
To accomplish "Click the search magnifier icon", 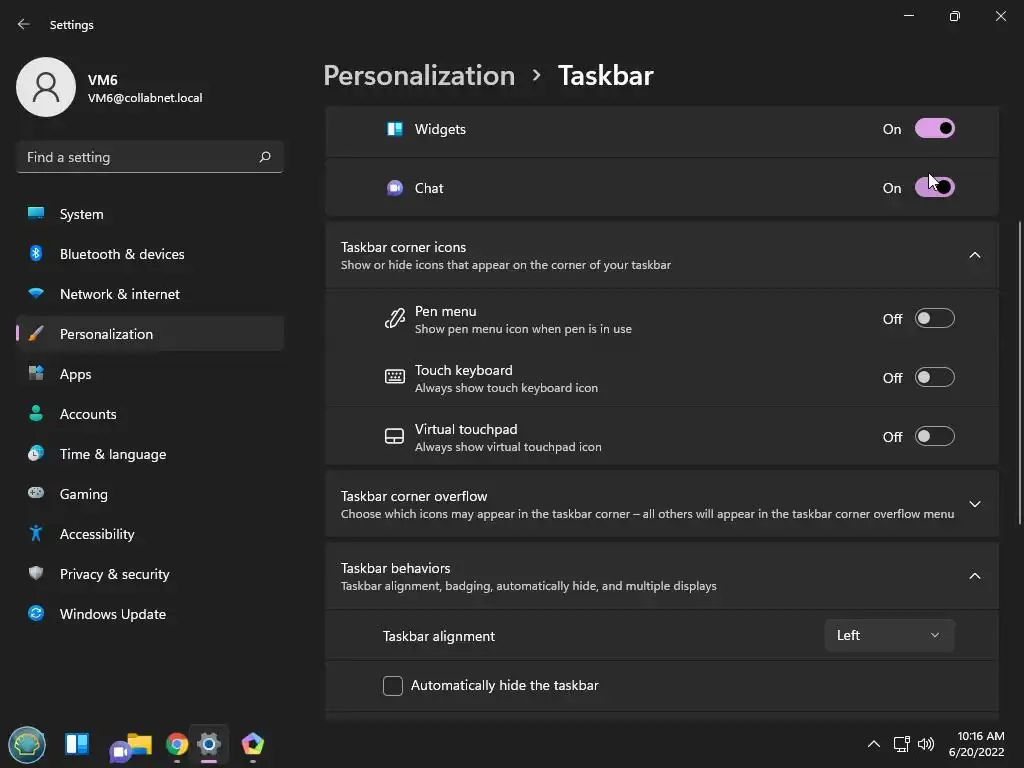I will (264, 157).
